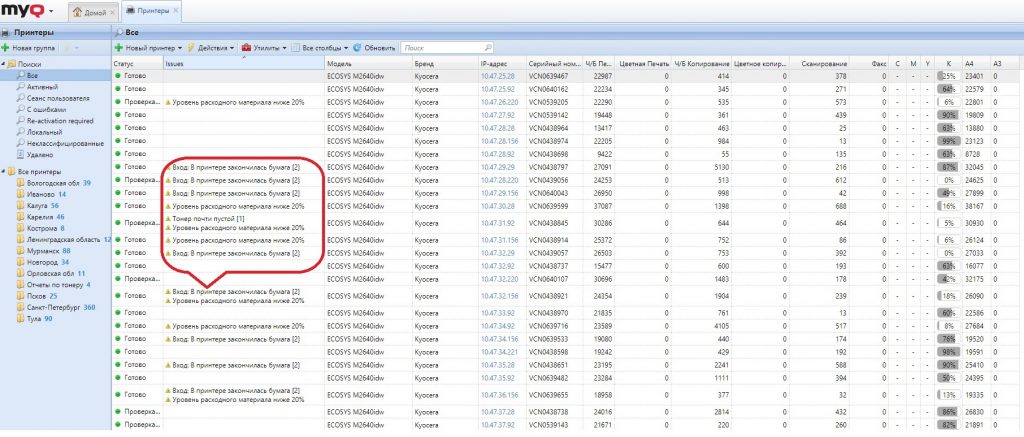Sort by the Модель column header
Image resolution: width=1024 pixels, height=437 pixels.
coord(368,63)
